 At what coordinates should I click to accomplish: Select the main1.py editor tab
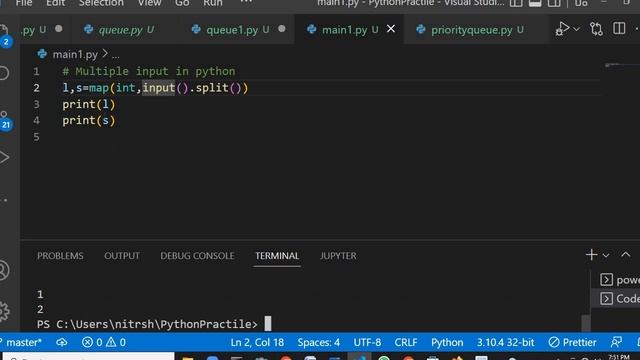click(x=343, y=29)
